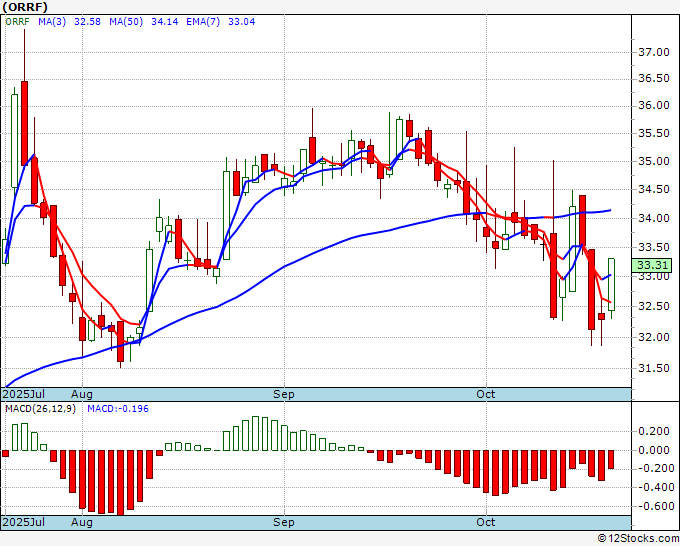Click the 0.000 MACD axis label
Image resolution: width=680 pixels, height=546 pixels.
coord(654,450)
